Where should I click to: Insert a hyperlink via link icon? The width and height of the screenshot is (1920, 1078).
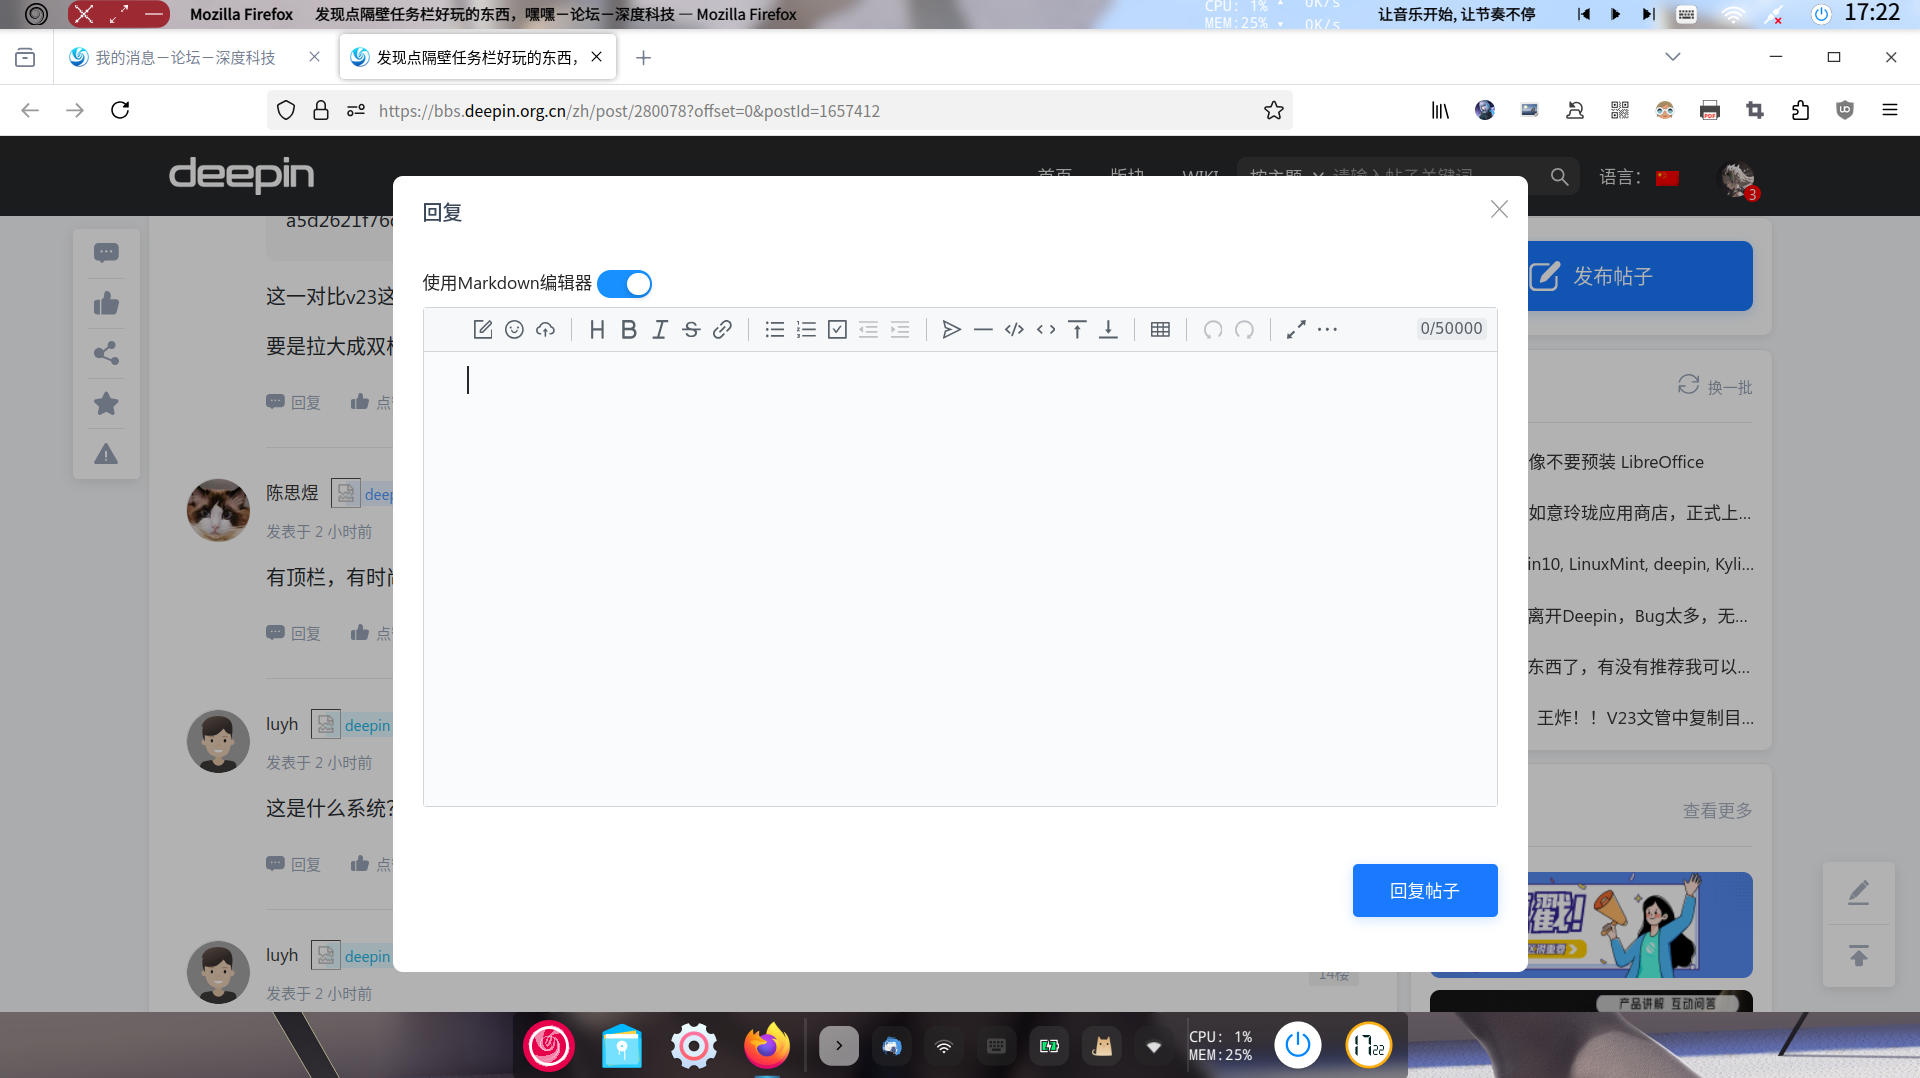(x=722, y=330)
